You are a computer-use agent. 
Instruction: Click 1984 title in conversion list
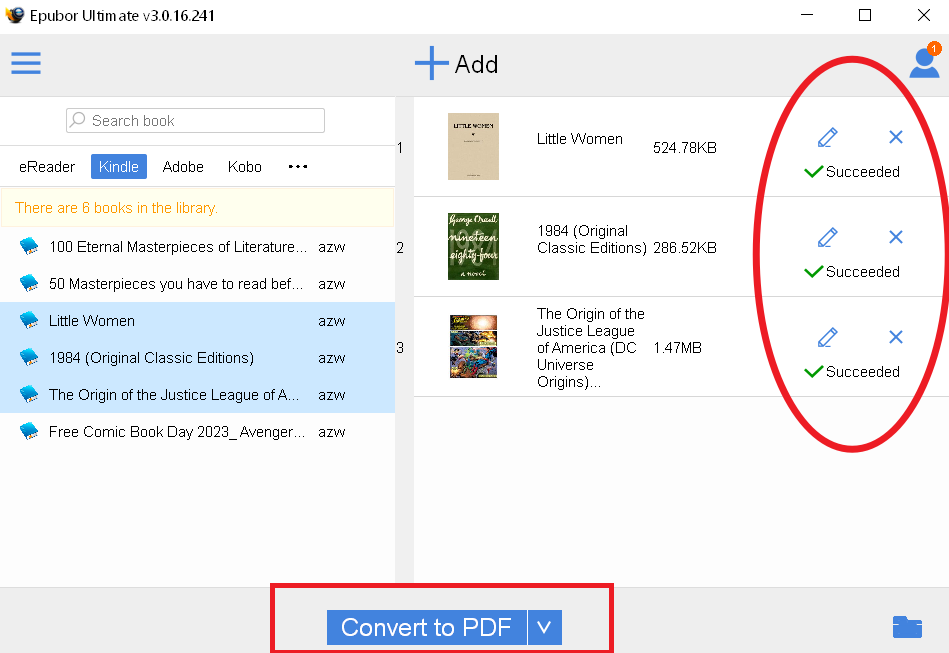[591, 239]
